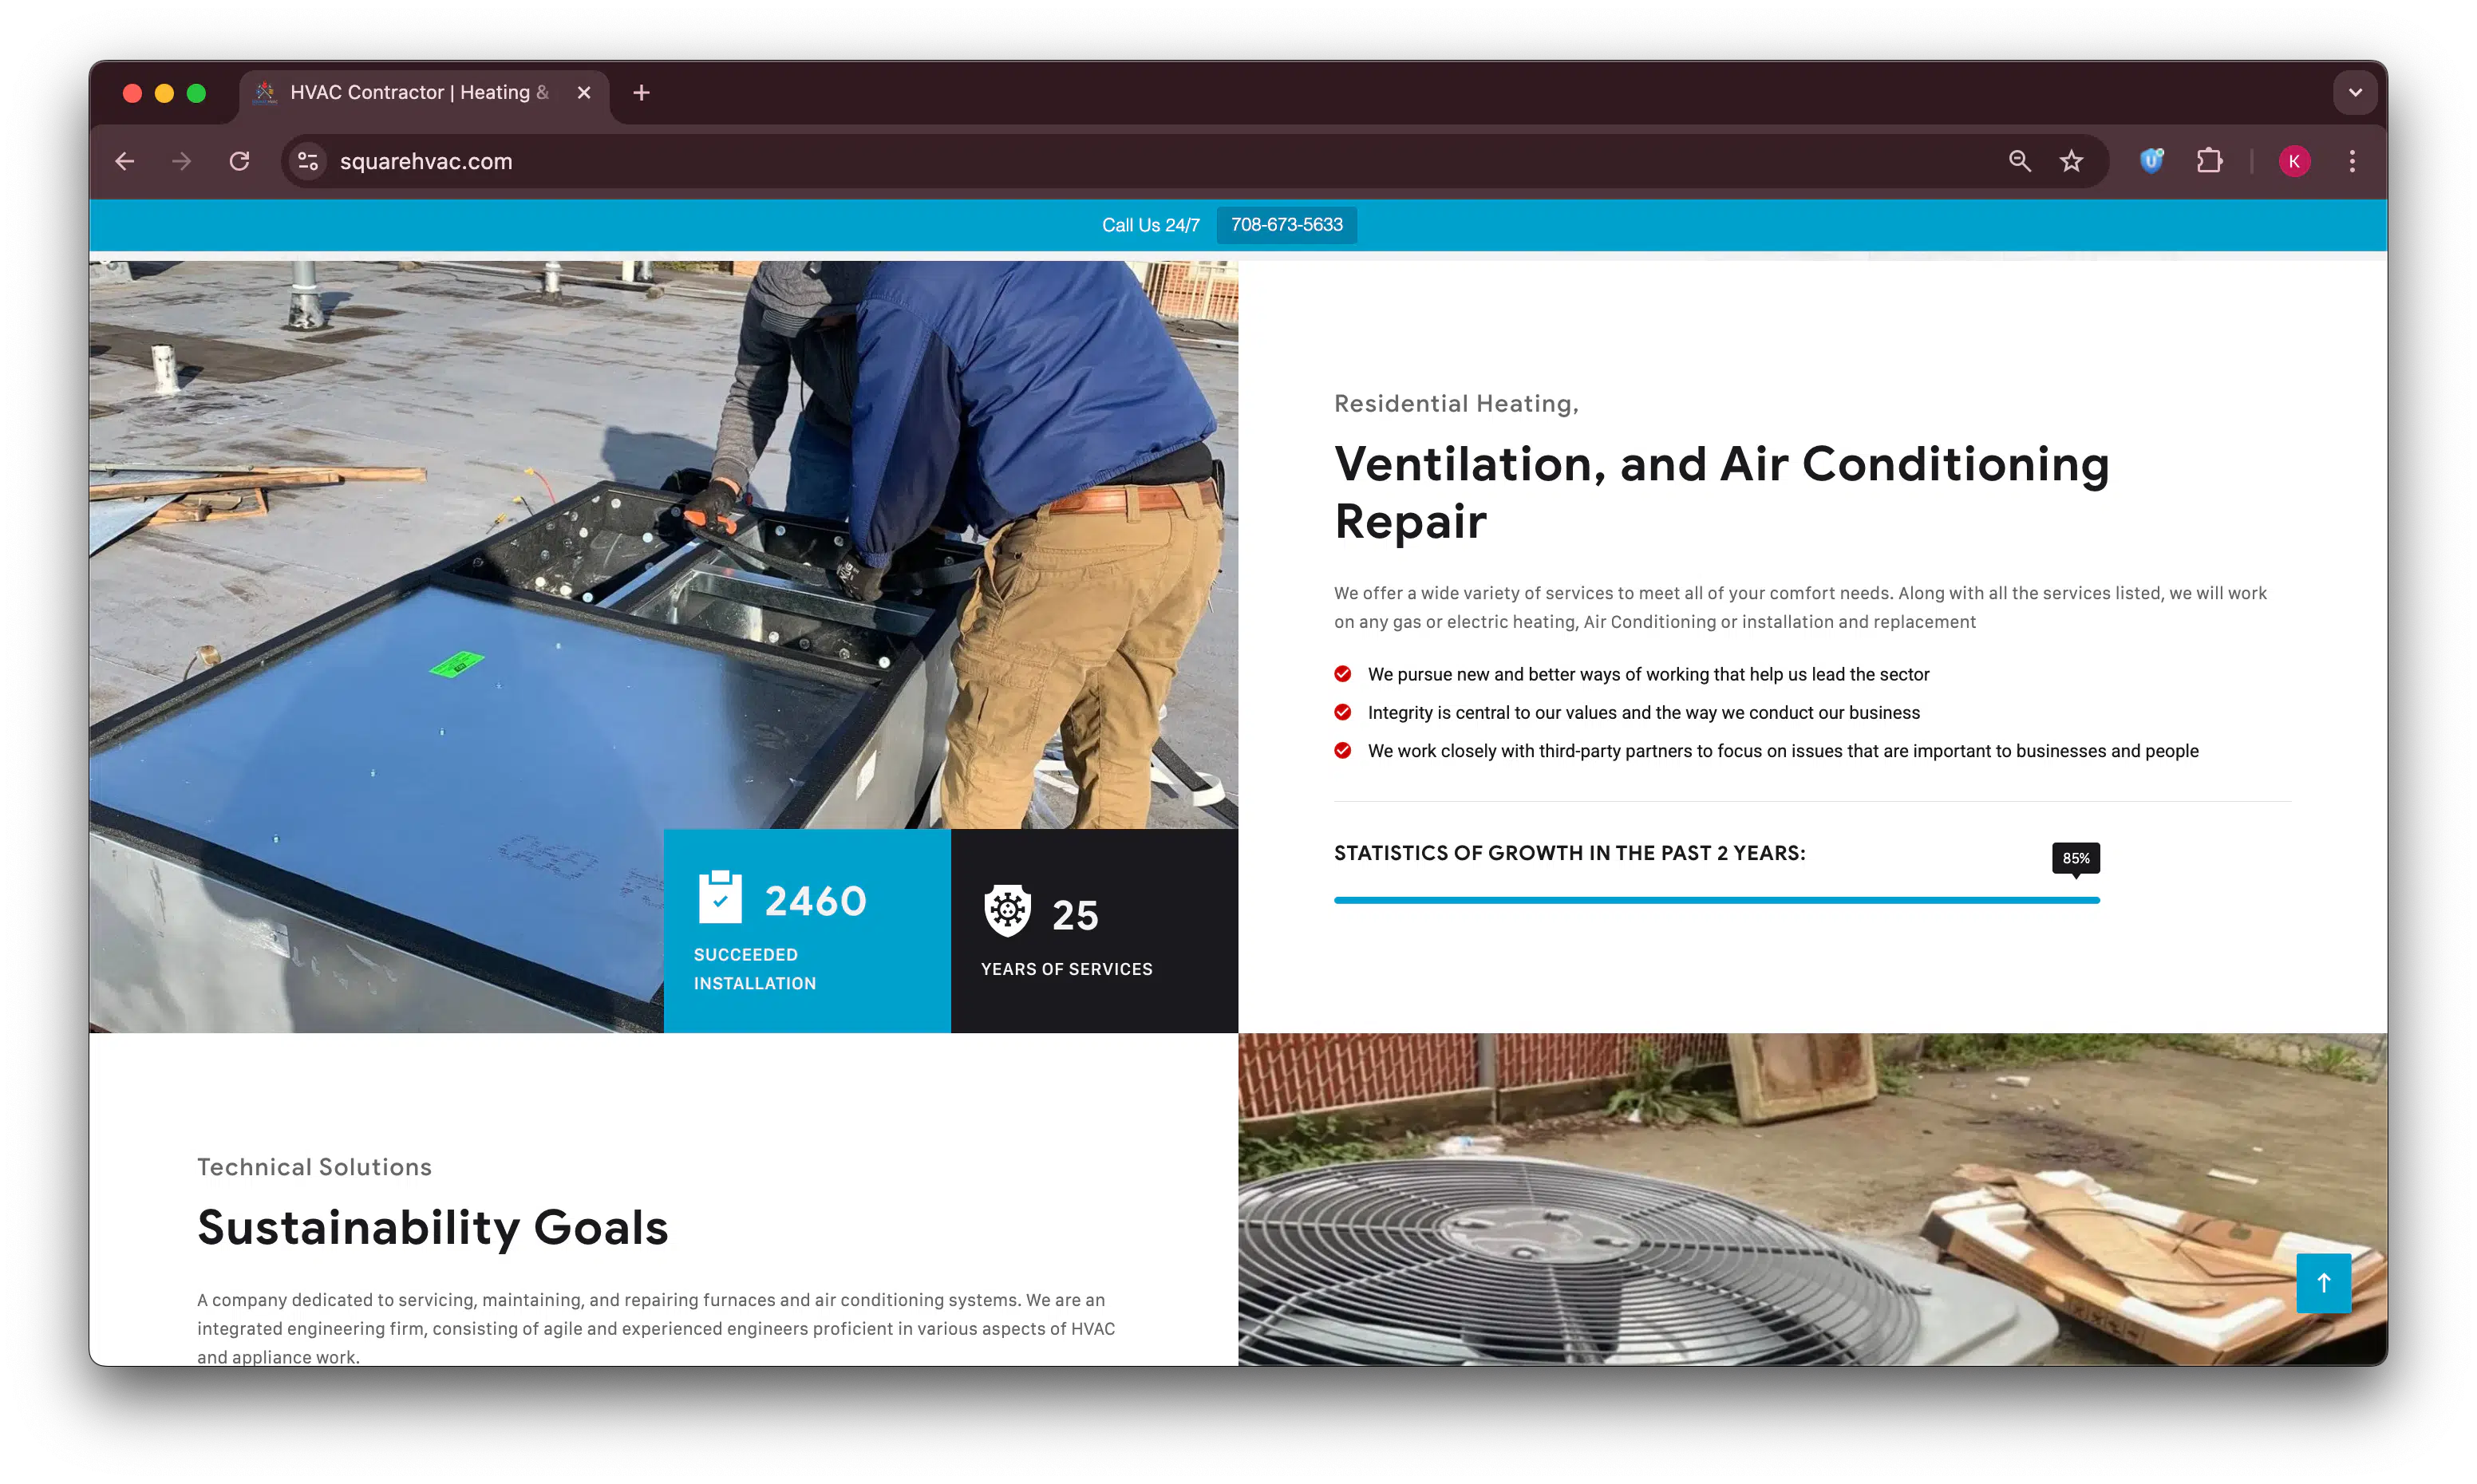Open a new browser tab
This screenshot has height=1484, width=2477.
641,92
